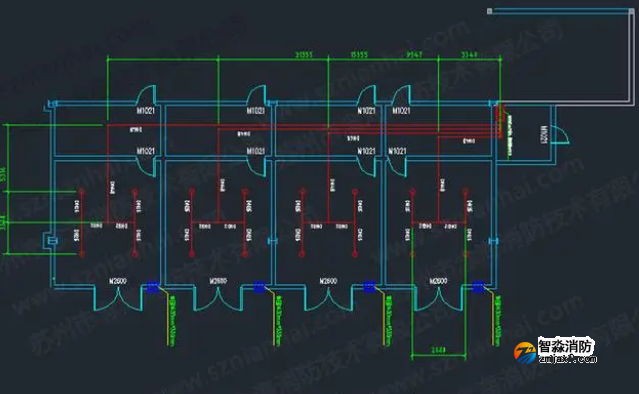Select the 21555 dimension text at top

304,55
